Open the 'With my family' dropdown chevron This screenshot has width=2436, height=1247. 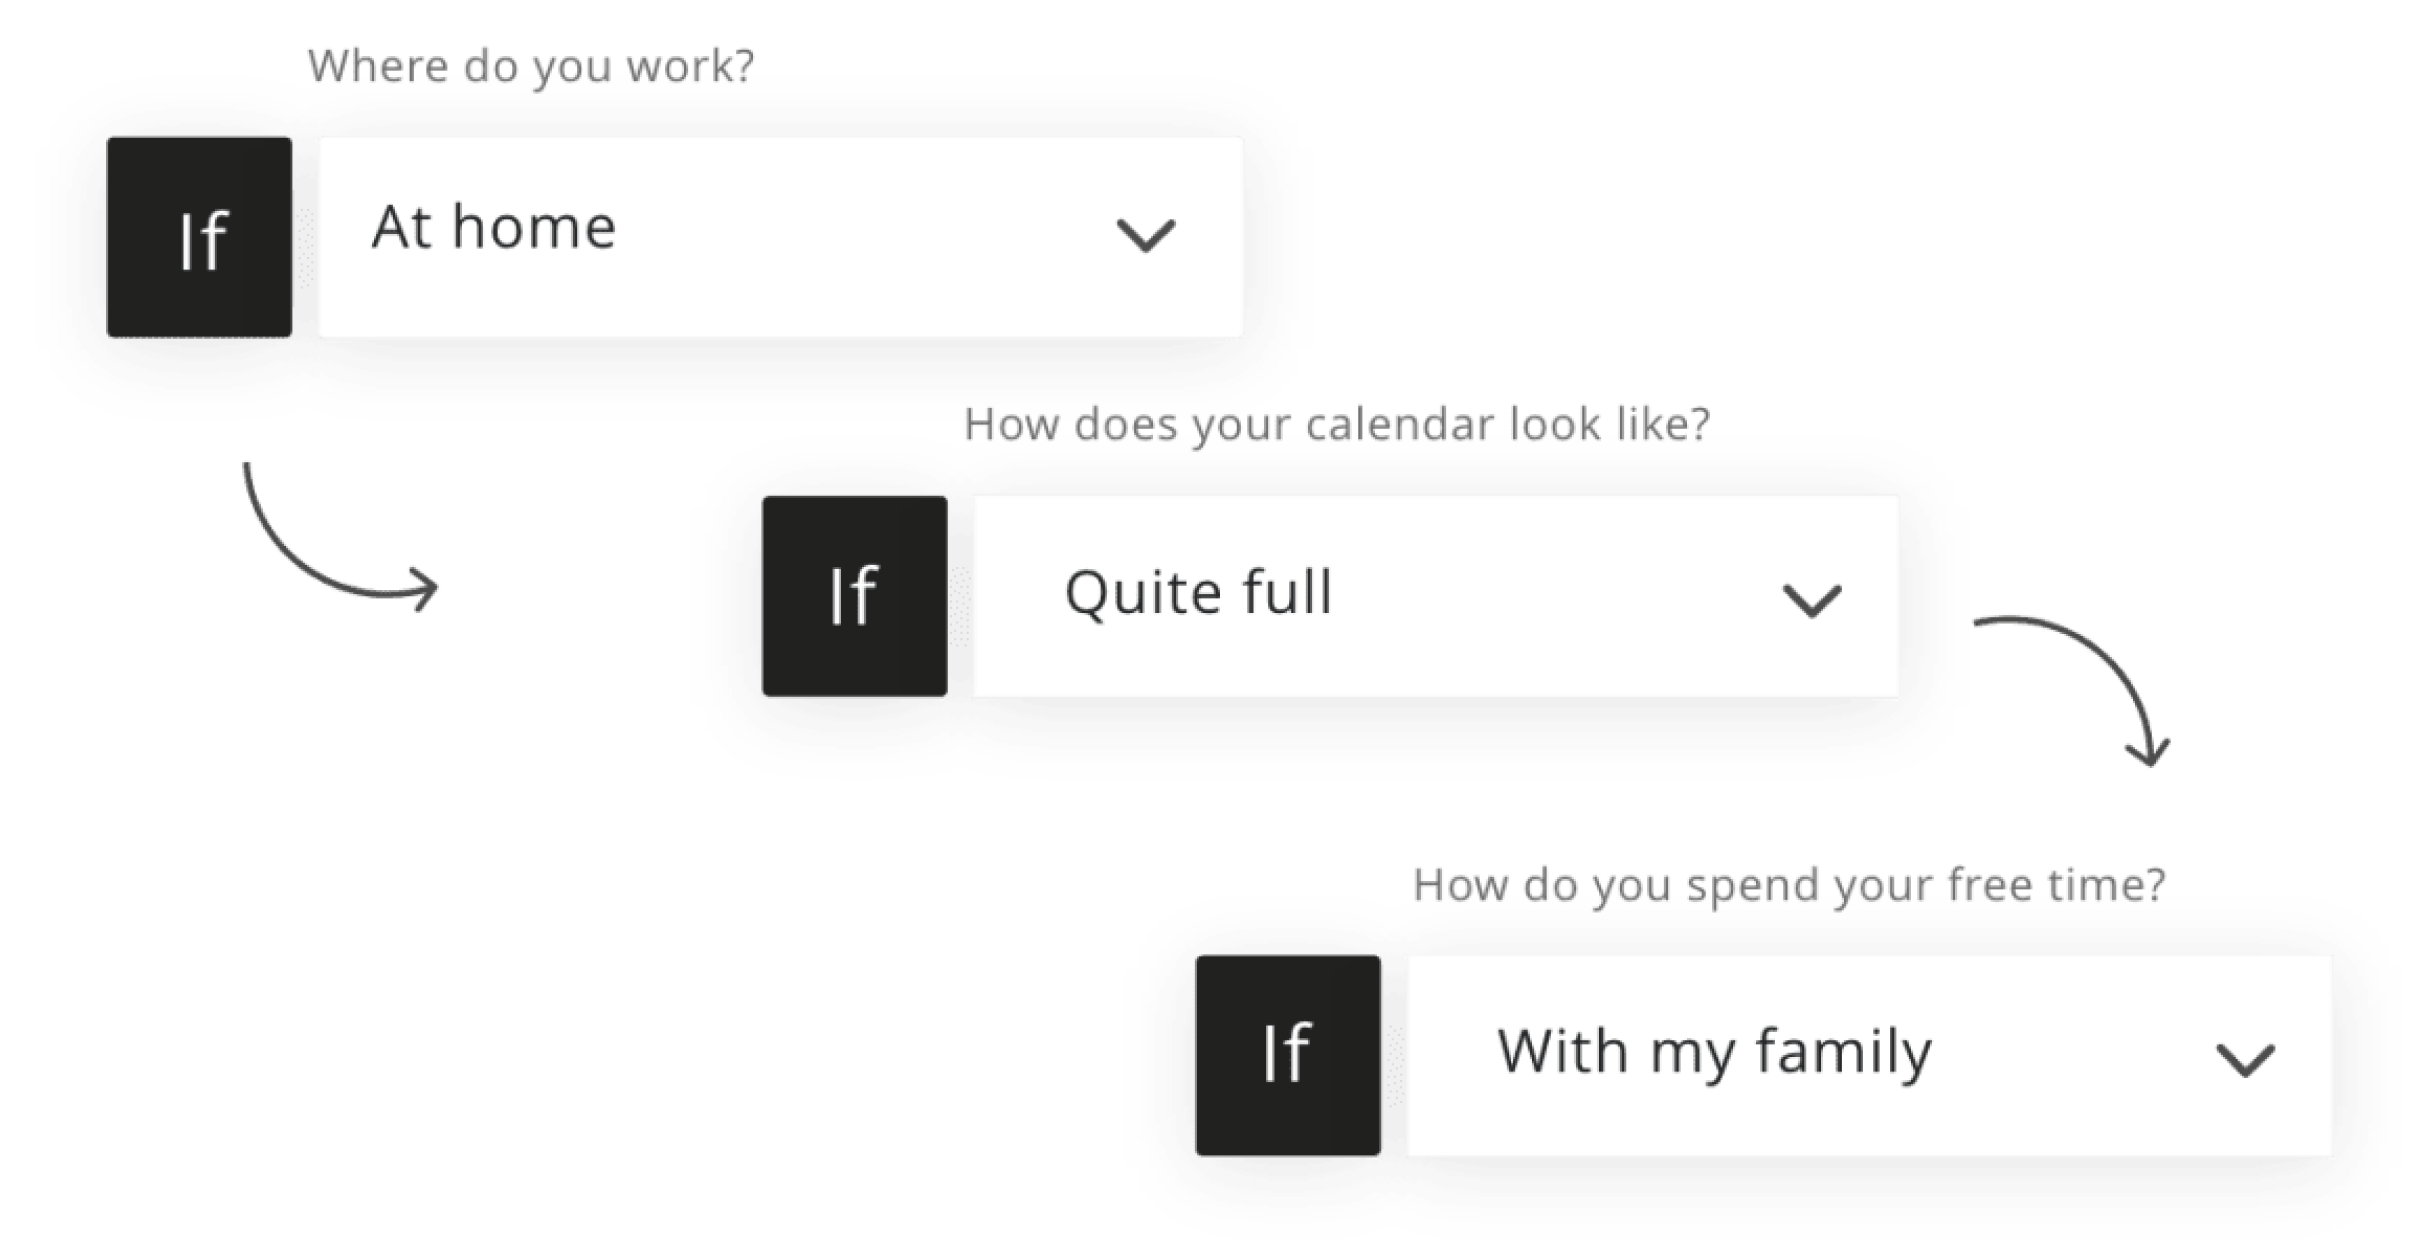point(2245,1060)
